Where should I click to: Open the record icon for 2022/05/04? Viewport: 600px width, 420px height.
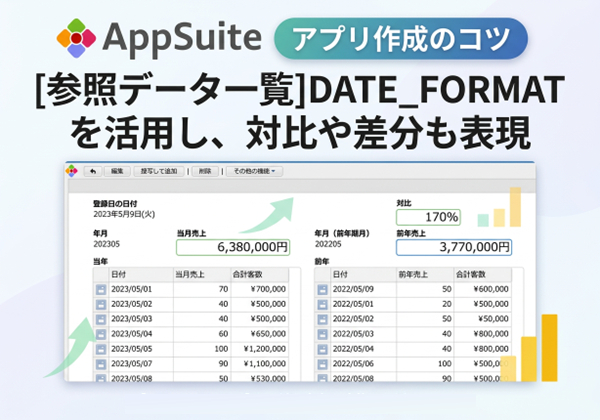click(x=323, y=349)
